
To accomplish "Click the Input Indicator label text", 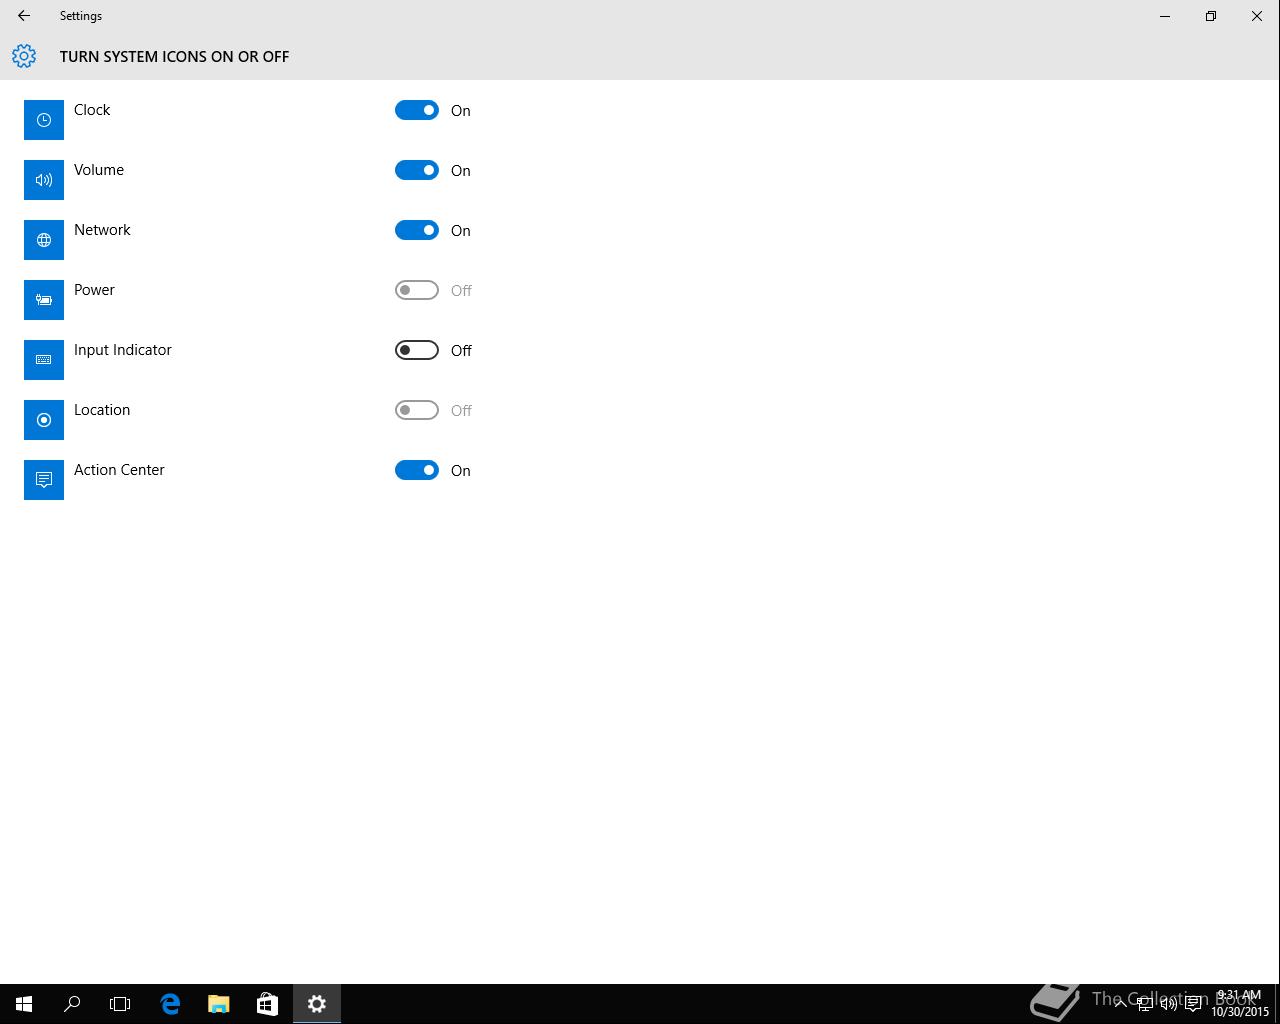I will (123, 350).
